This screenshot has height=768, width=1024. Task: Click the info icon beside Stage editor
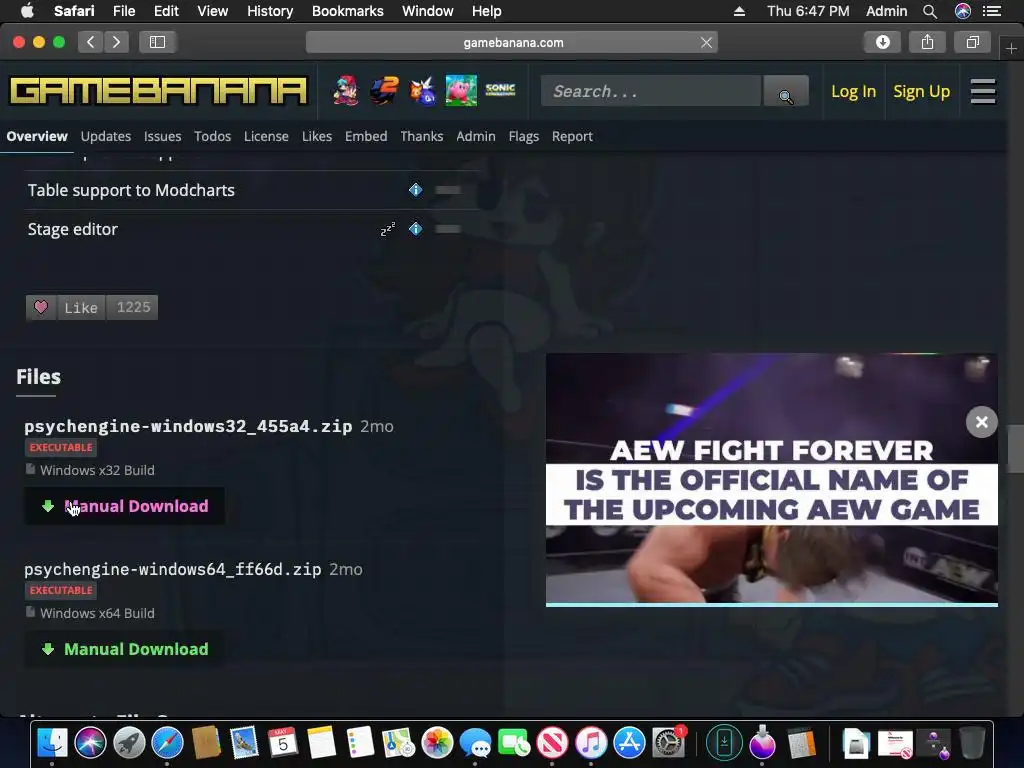tap(415, 229)
